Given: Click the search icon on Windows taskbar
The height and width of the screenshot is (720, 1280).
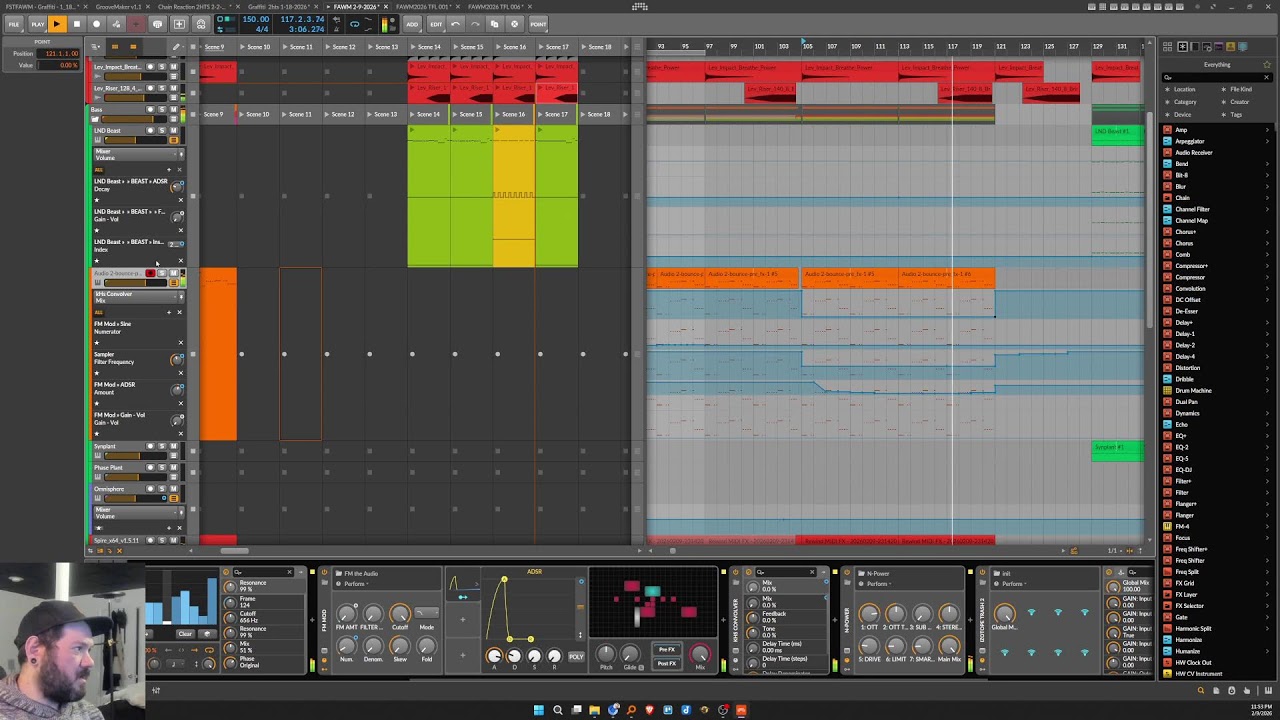Looking at the screenshot, I should tap(557, 710).
